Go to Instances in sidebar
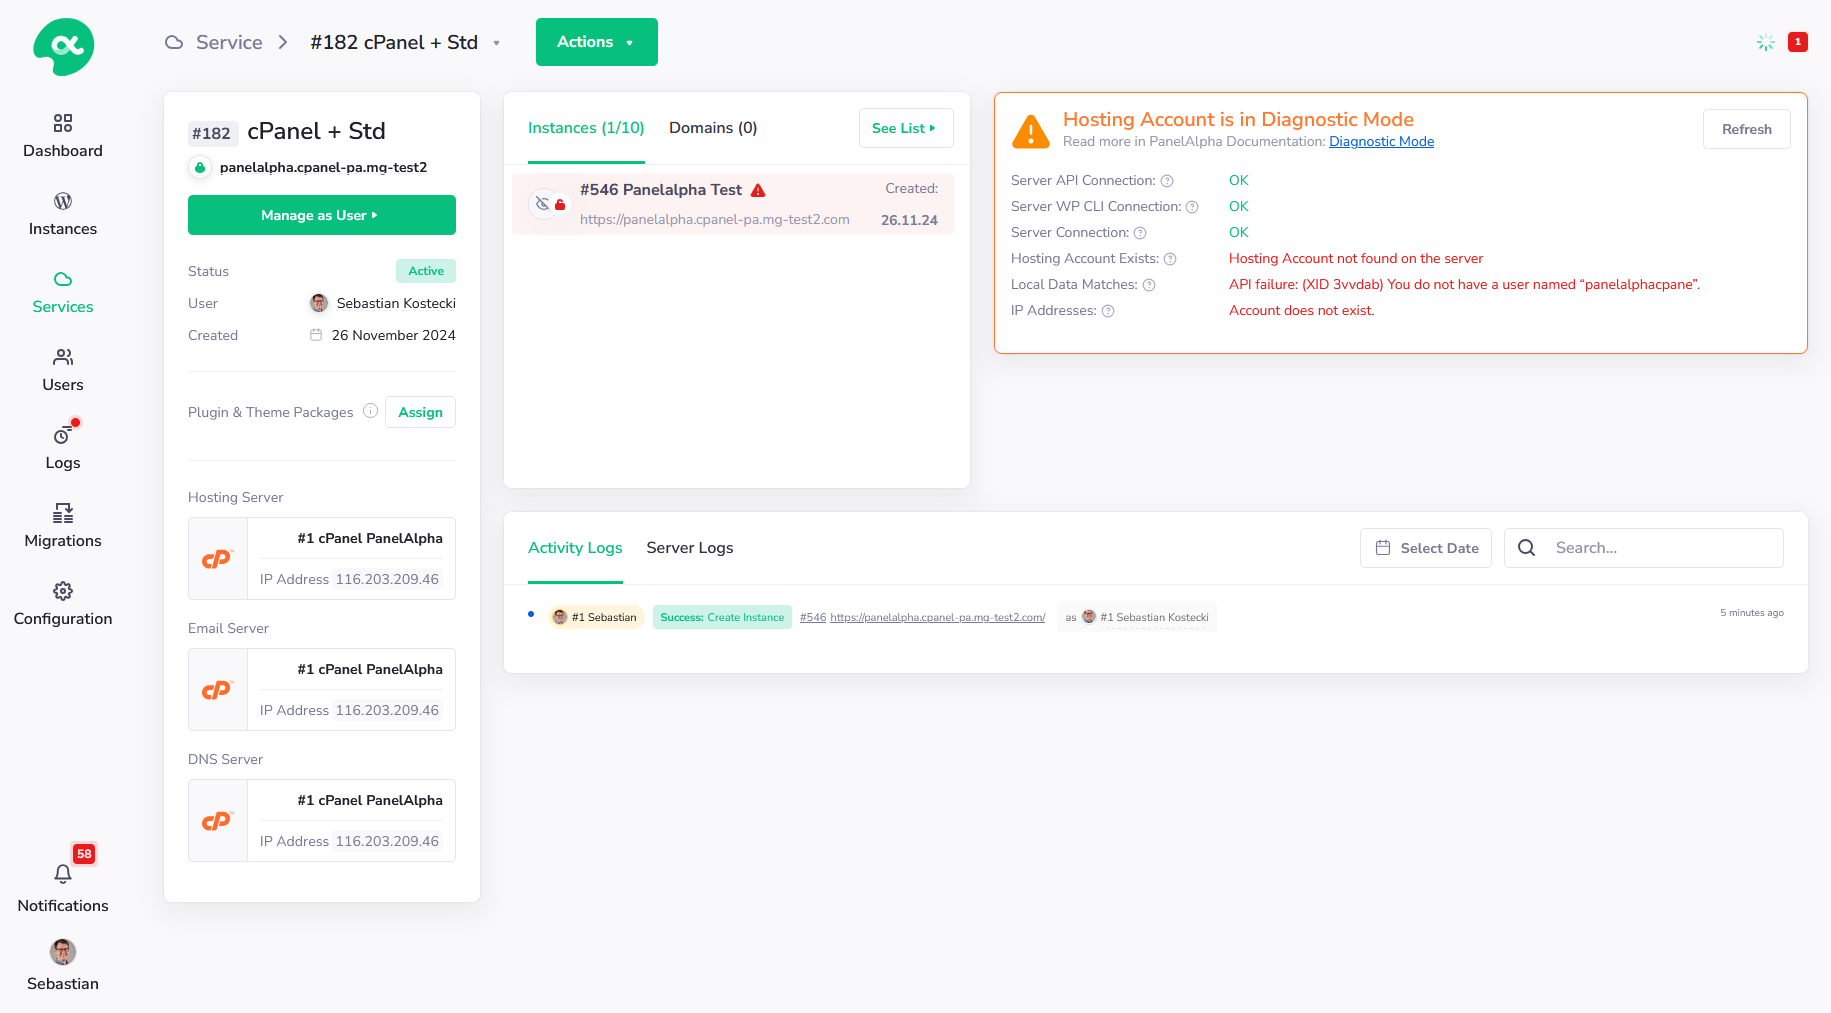1831x1013 pixels. tap(63, 215)
